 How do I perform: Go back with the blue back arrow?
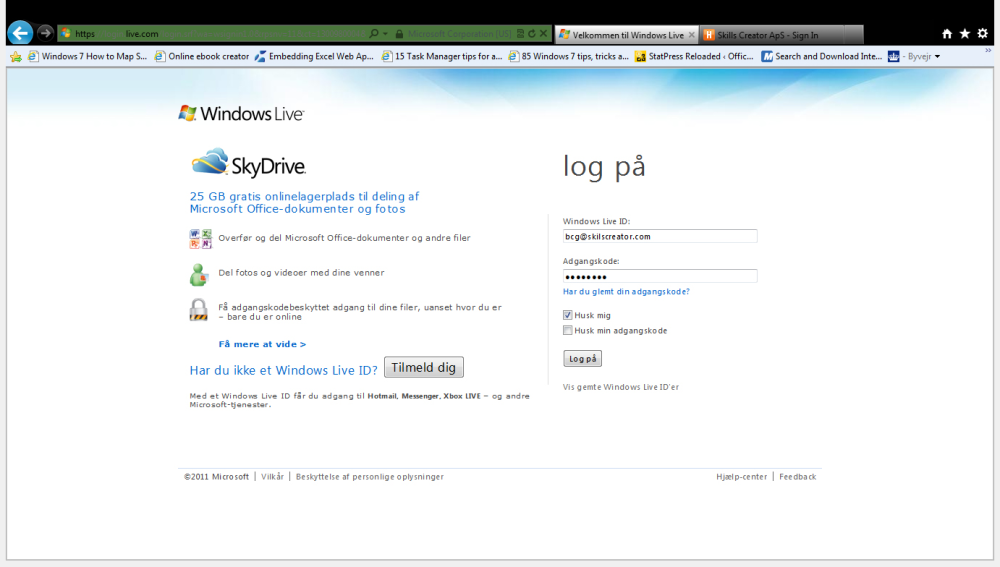(20, 33)
